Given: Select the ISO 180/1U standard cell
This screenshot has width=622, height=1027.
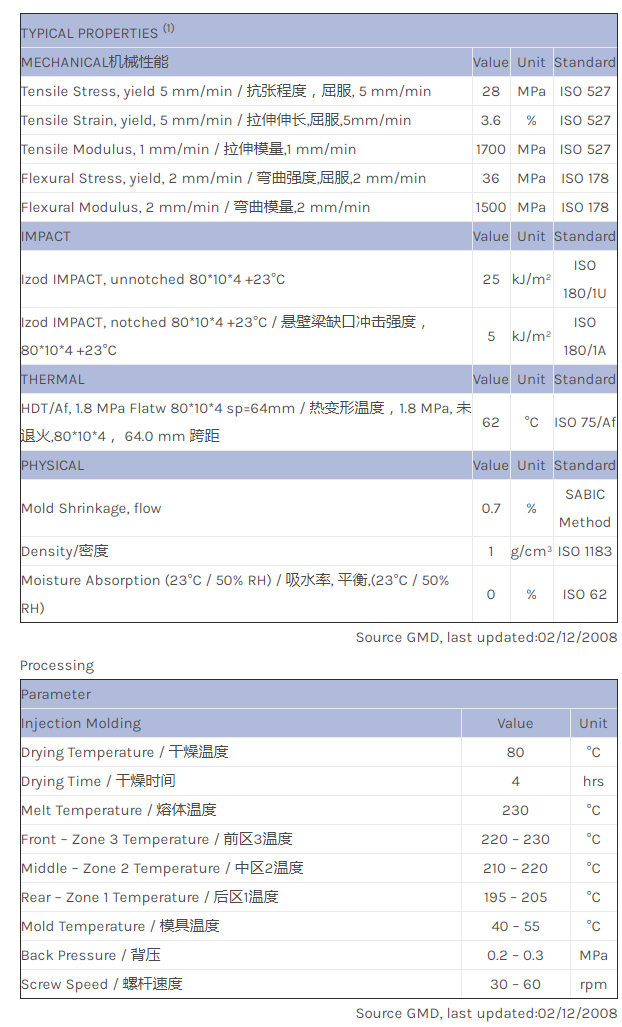Looking at the screenshot, I should tap(585, 279).
